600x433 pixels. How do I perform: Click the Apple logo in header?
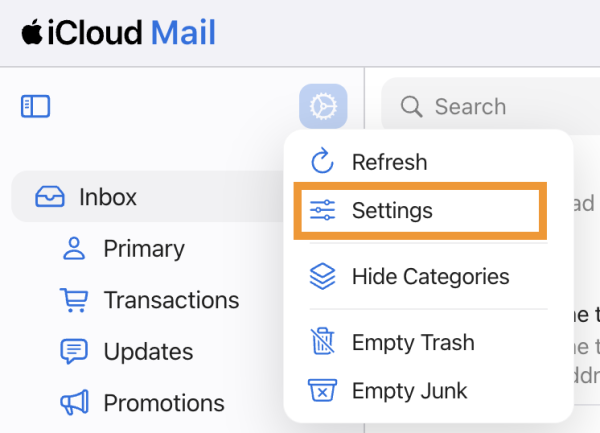(x=32, y=32)
